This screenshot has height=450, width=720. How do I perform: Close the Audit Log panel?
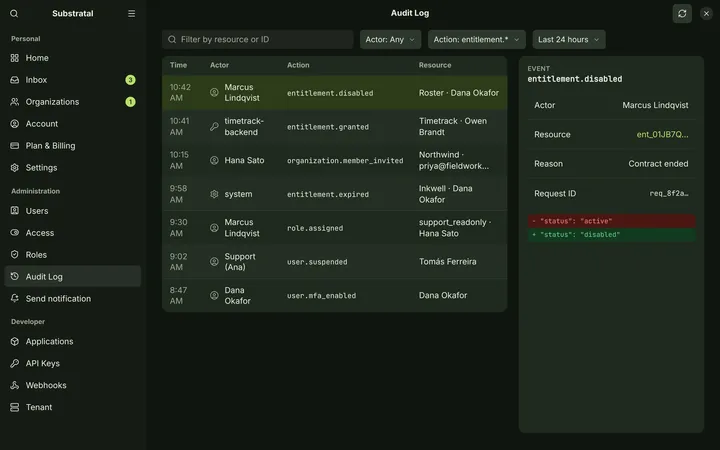706,13
